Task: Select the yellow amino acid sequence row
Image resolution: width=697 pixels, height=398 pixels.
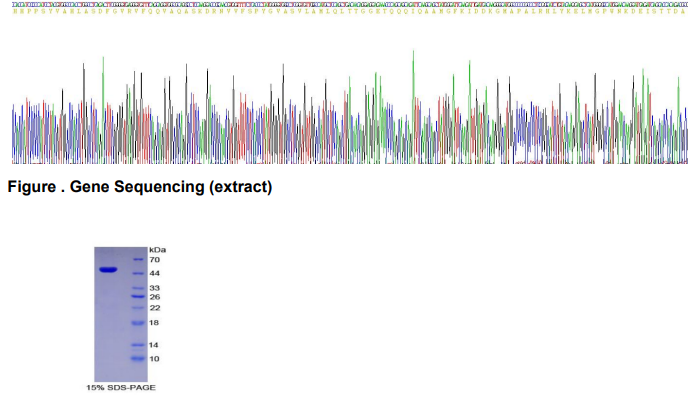Action: (350, 11)
